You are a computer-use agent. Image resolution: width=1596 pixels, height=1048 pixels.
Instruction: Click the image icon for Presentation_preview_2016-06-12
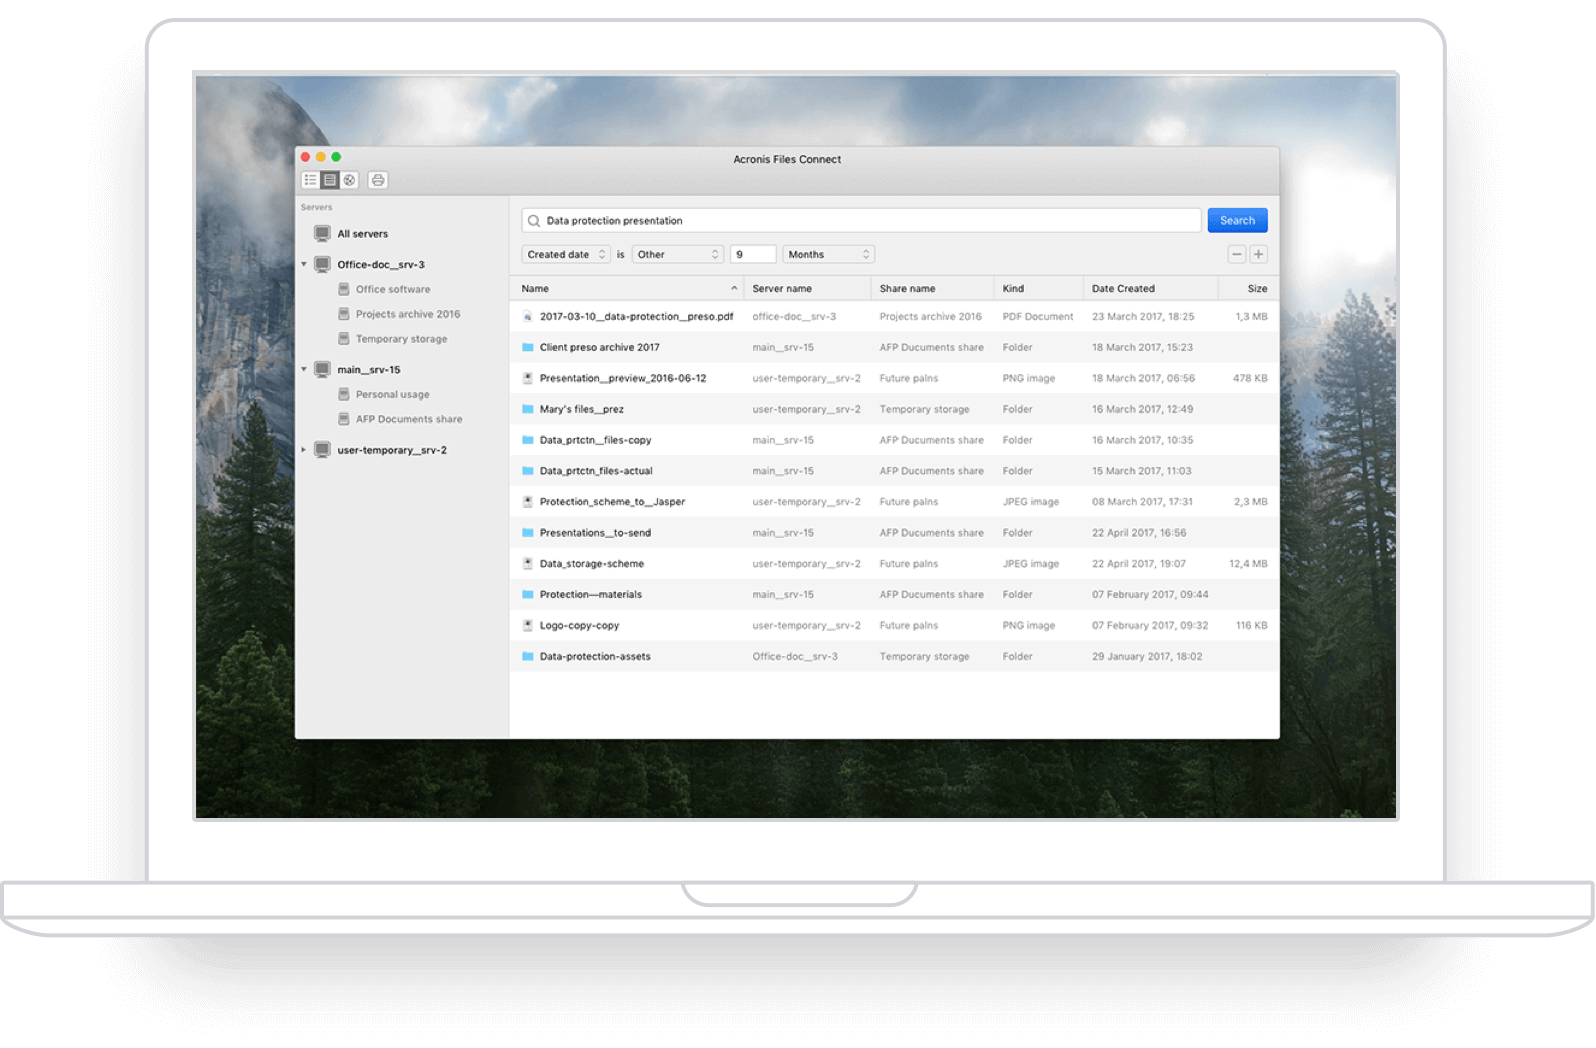[527, 378]
